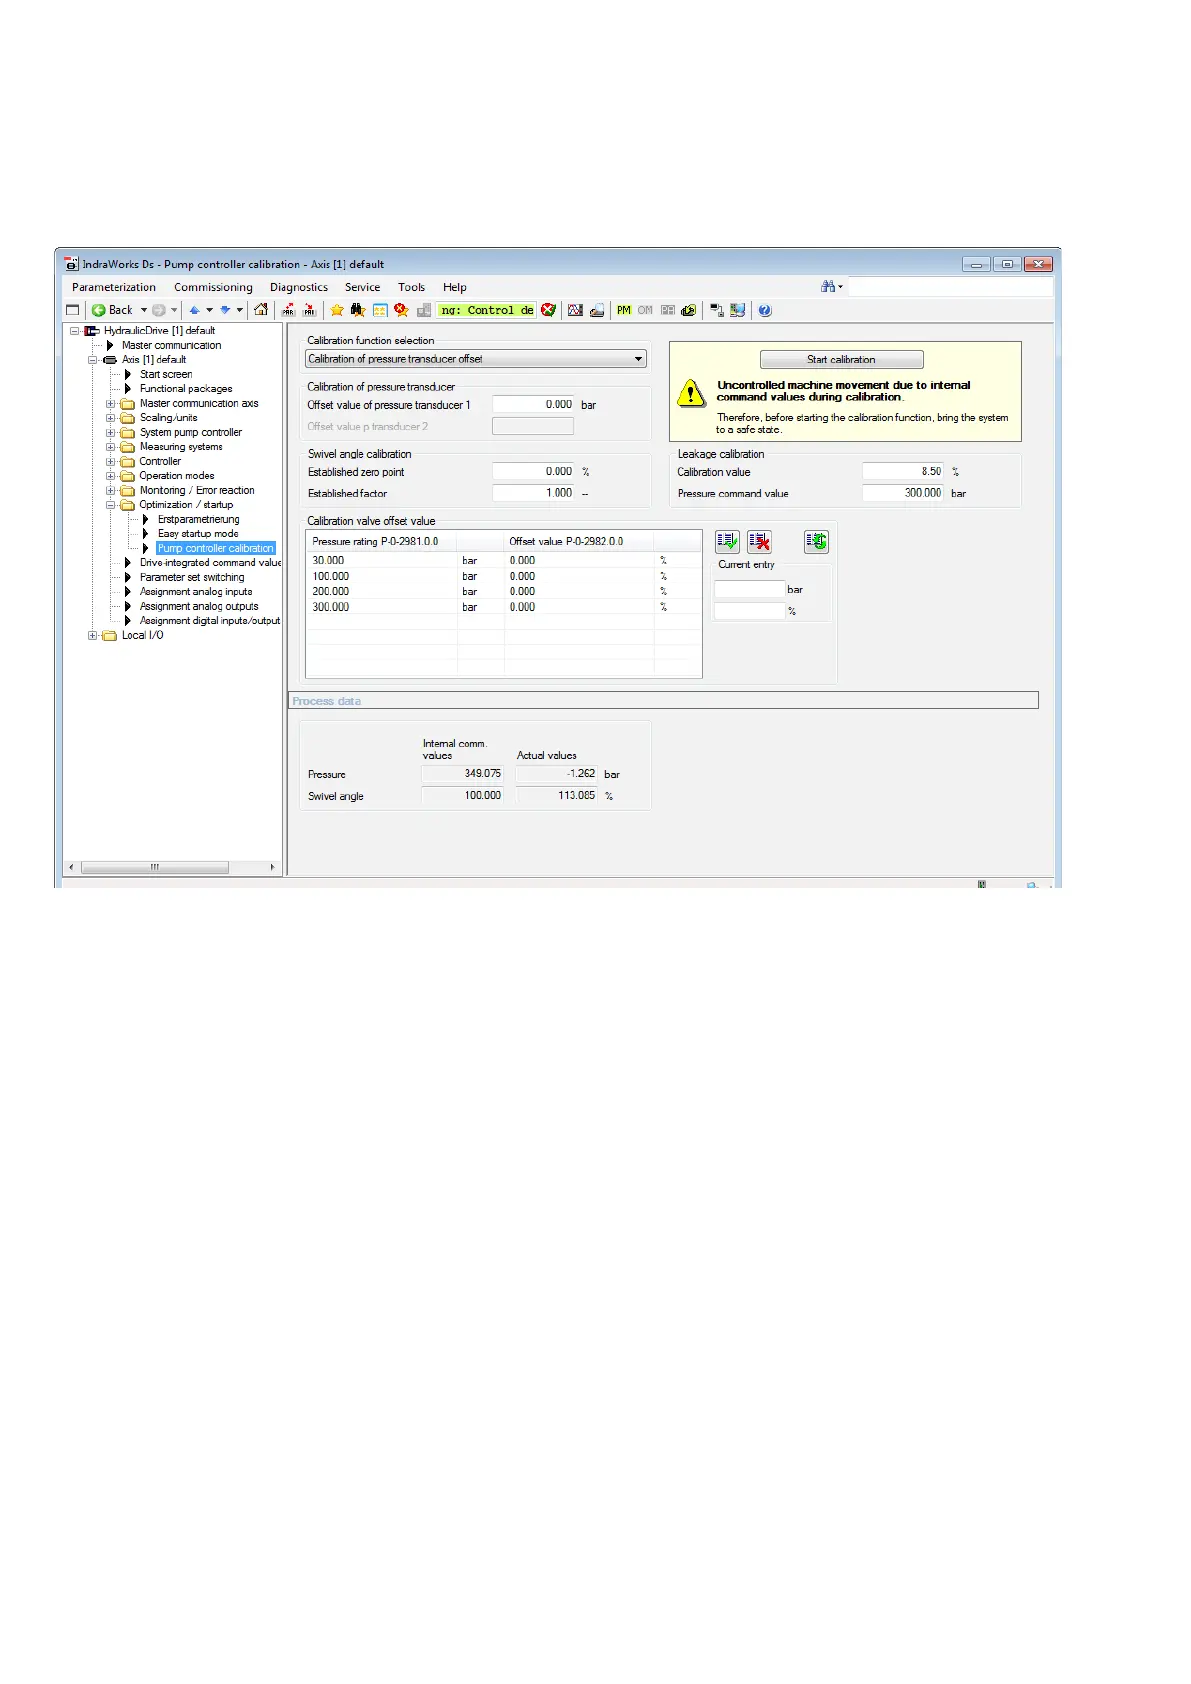Select Master communication in the tree
Screen dimensions: 1191x1684
172,345
